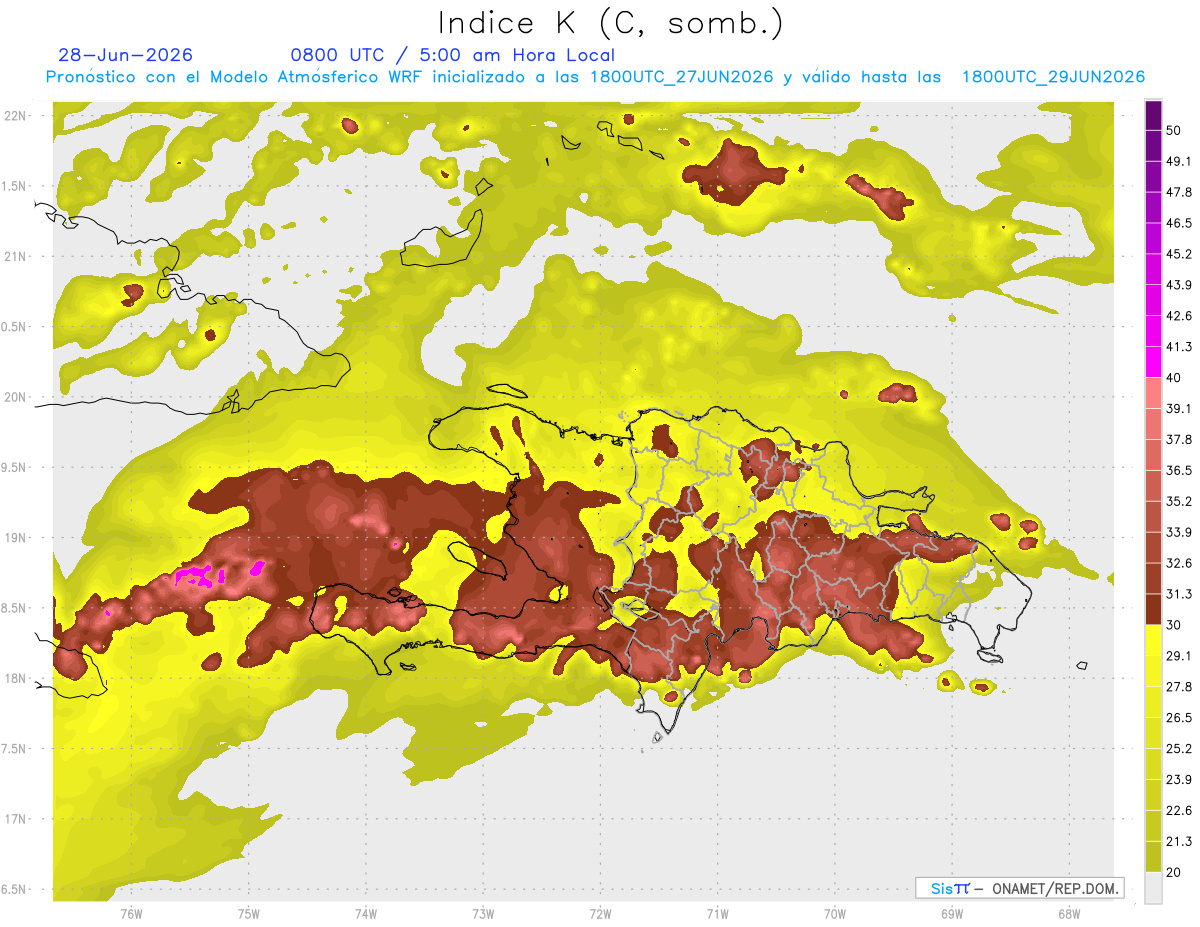Viewport: 1200px width, 927px height.
Task: Click the map title "Indice K (C, somb.)"
Action: pyautogui.click(x=611, y=23)
